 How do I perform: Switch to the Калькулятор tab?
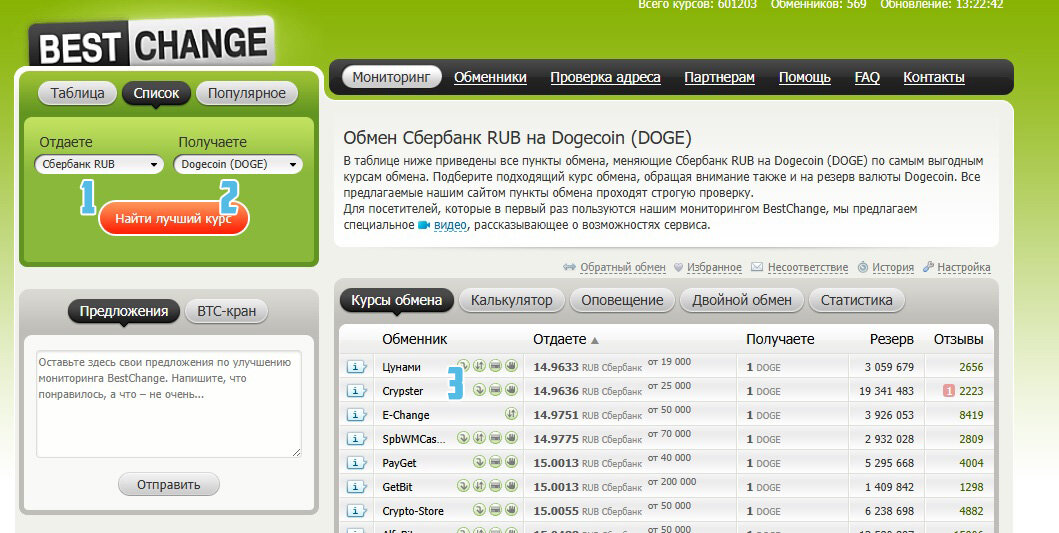click(511, 300)
